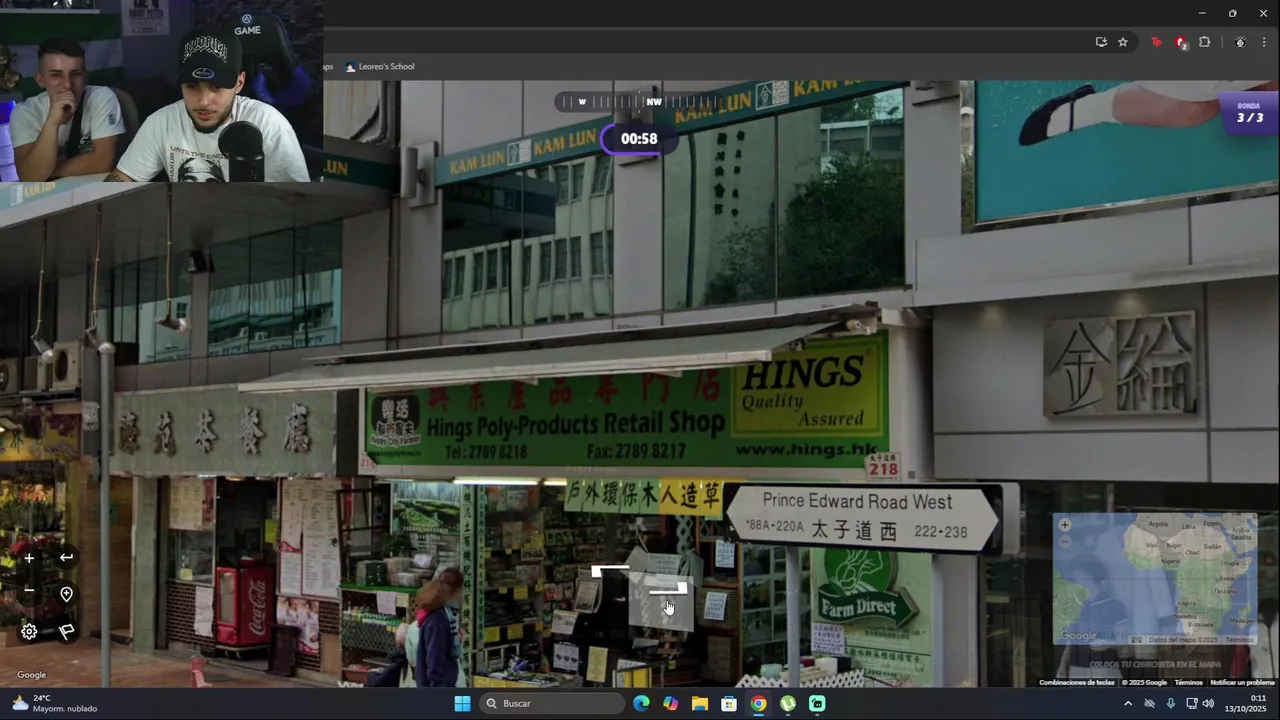Zoom in the street view with plus button

tap(29, 558)
